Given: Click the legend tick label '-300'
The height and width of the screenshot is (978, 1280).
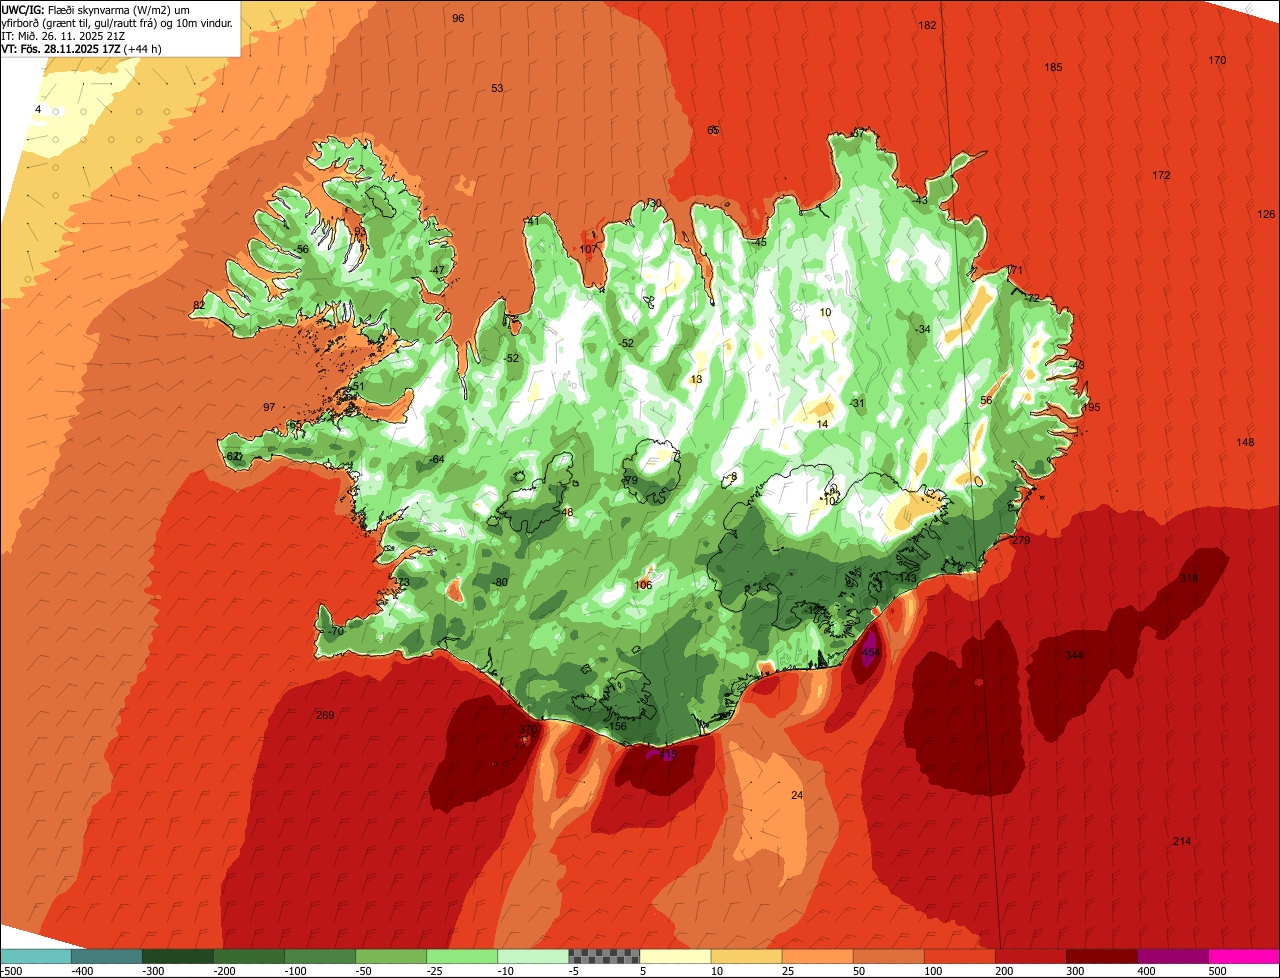Looking at the screenshot, I should pyautogui.click(x=154, y=970).
